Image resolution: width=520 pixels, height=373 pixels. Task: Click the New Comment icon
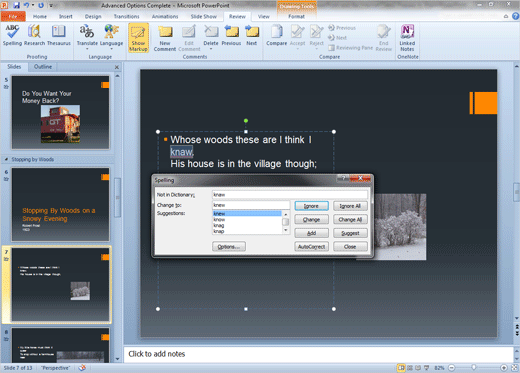pos(165,38)
